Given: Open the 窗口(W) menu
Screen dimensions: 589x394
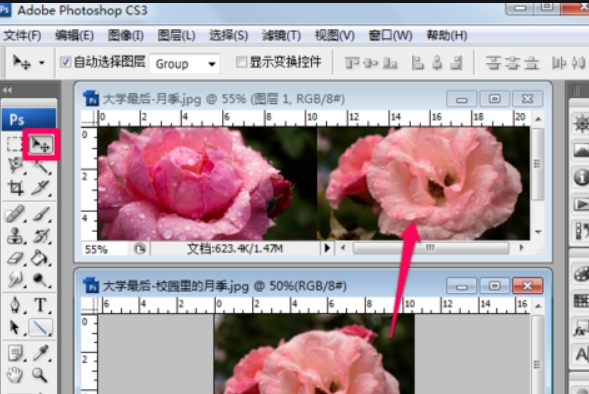Looking at the screenshot, I should [x=390, y=36].
